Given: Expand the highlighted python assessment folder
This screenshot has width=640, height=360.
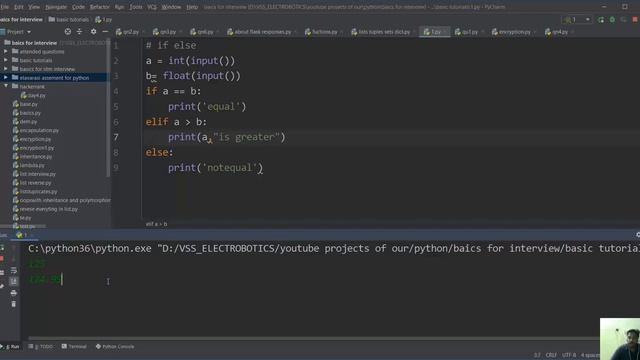Looking at the screenshot, I should pyautogui.click(x=6, y=78).
